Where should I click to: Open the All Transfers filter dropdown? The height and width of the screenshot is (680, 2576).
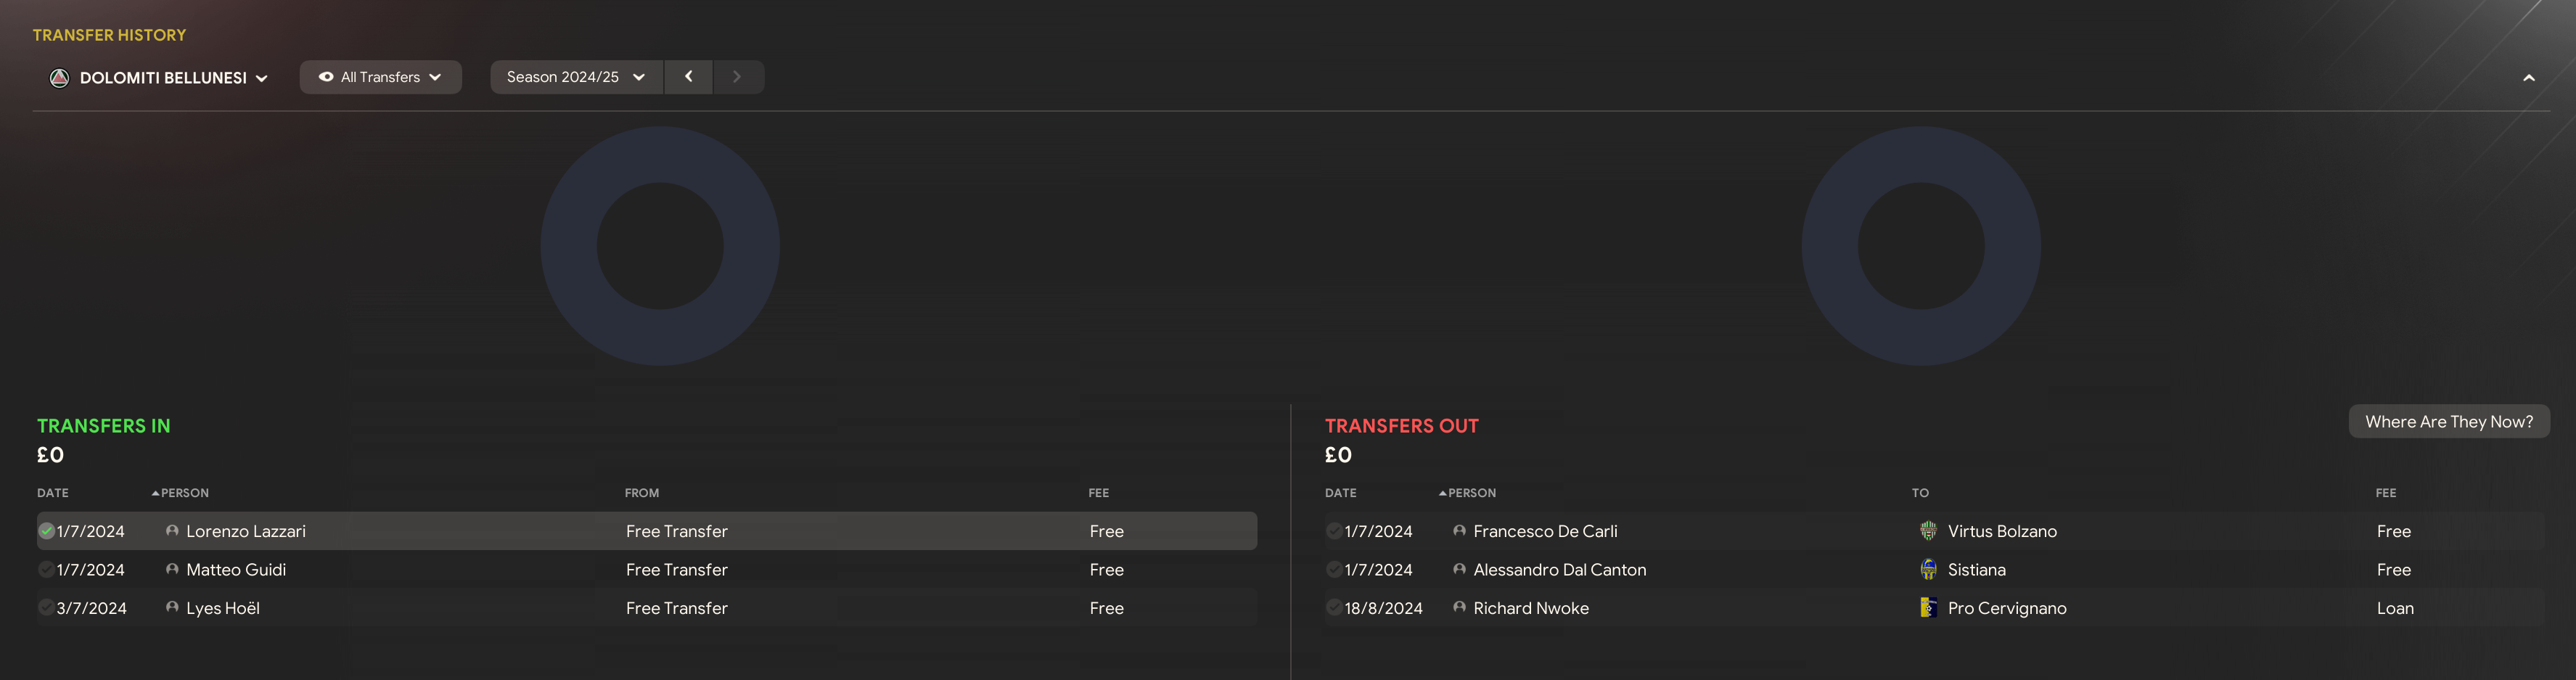tap(380, 77)
